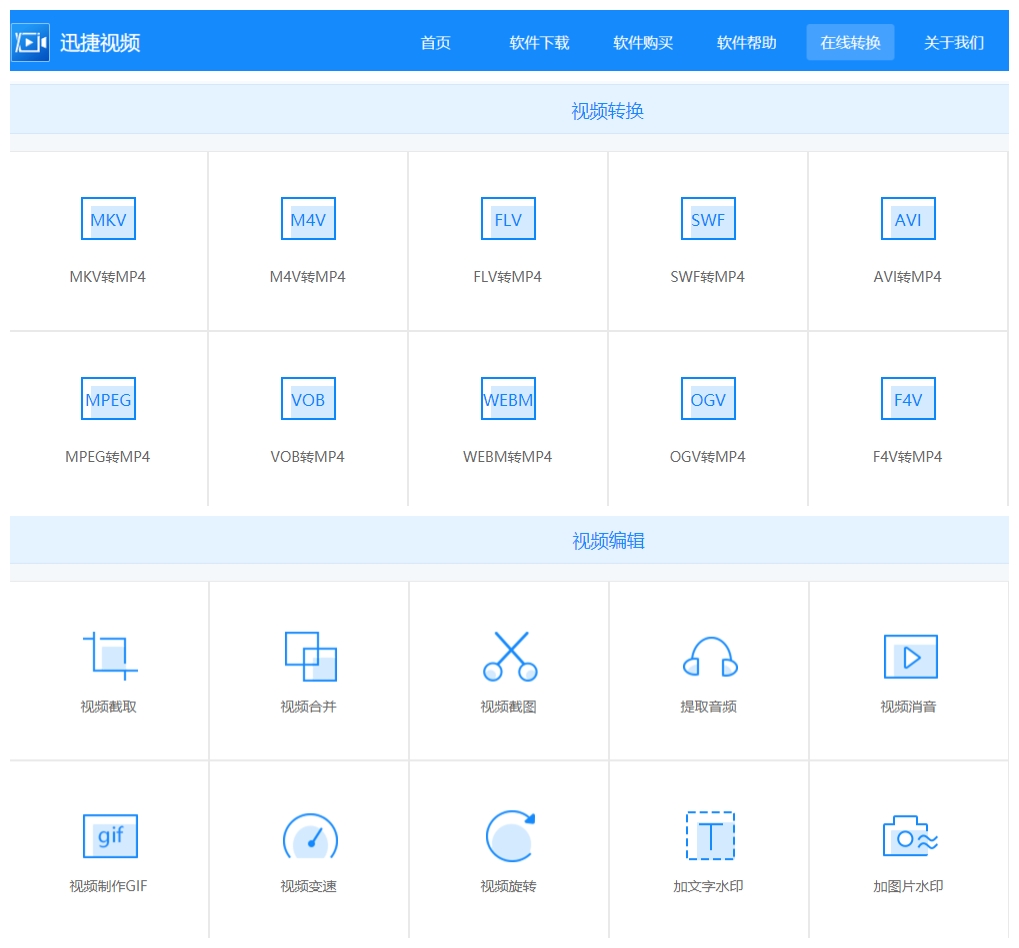Choose the gif maker icon
This screenshot has height=948, width=1019.
[110, 836]
